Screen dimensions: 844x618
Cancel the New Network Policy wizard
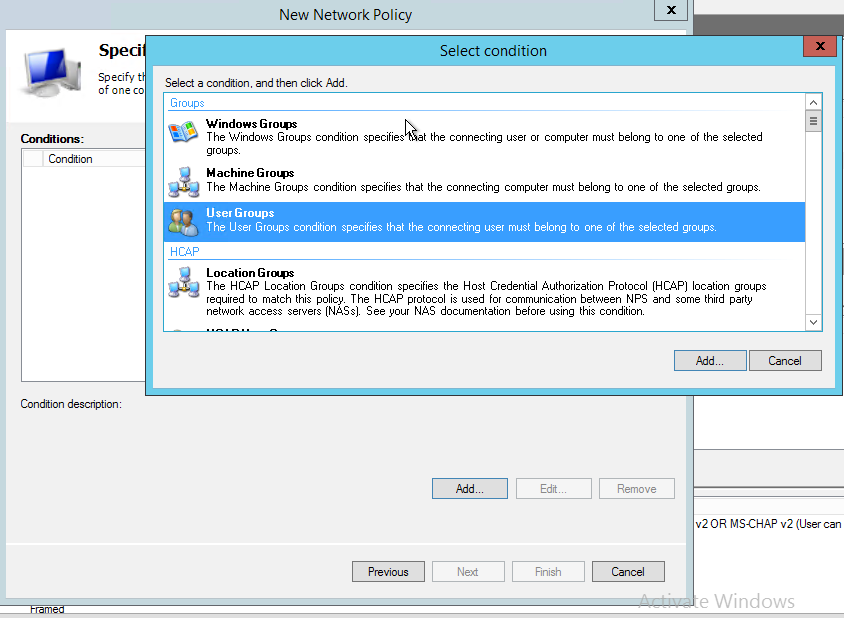[628, 572]
